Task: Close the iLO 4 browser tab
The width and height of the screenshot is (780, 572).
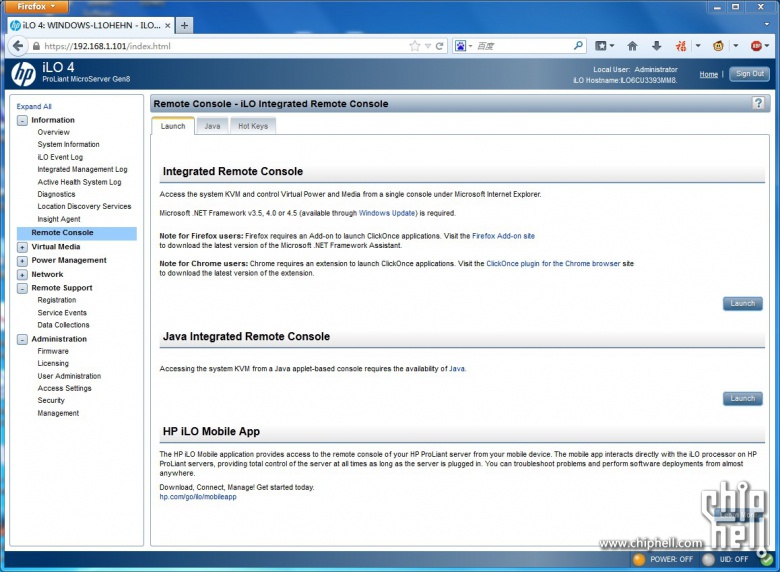Action: click(x=167, y=25)
